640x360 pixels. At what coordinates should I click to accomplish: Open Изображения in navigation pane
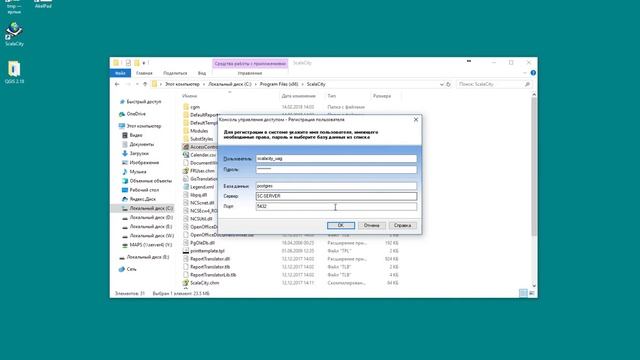[x=144, y=162]
